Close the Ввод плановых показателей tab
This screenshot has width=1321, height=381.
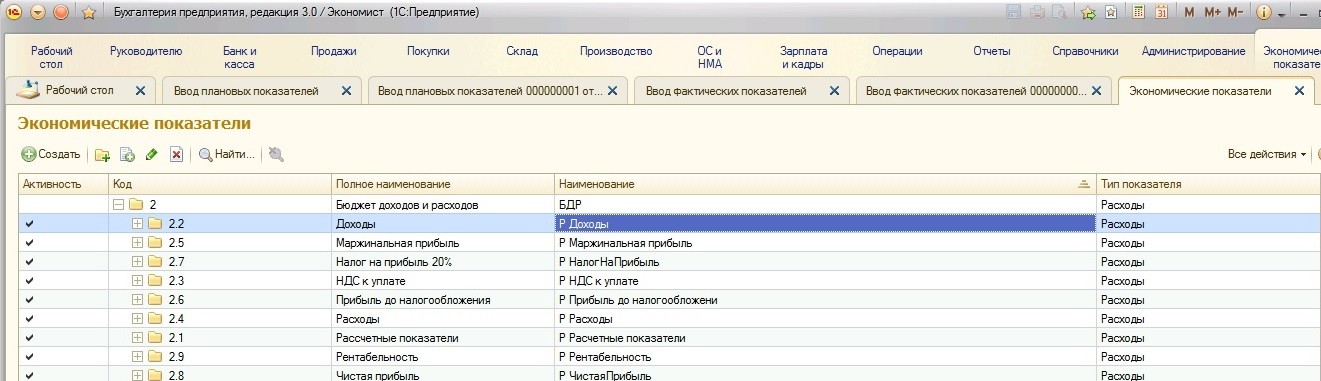[x=346, y=91]
